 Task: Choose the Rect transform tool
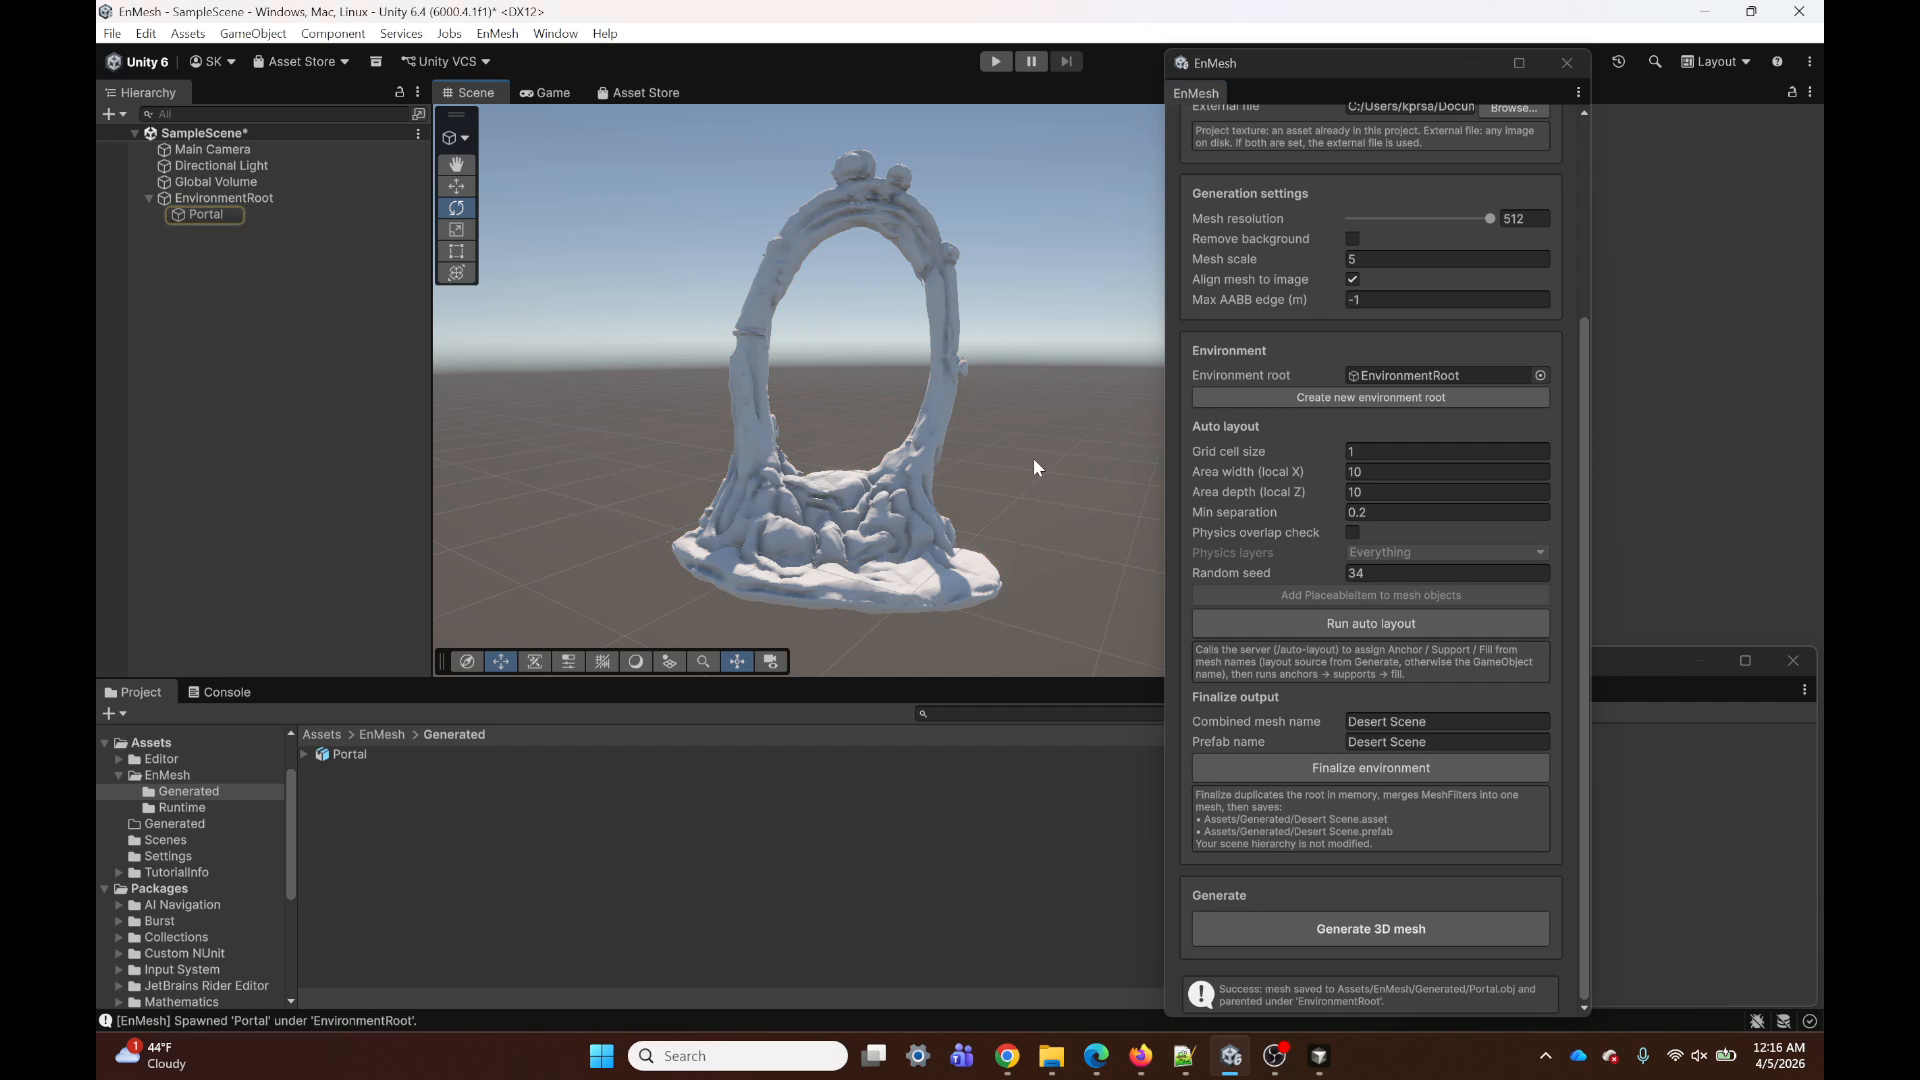pos(456,252)
